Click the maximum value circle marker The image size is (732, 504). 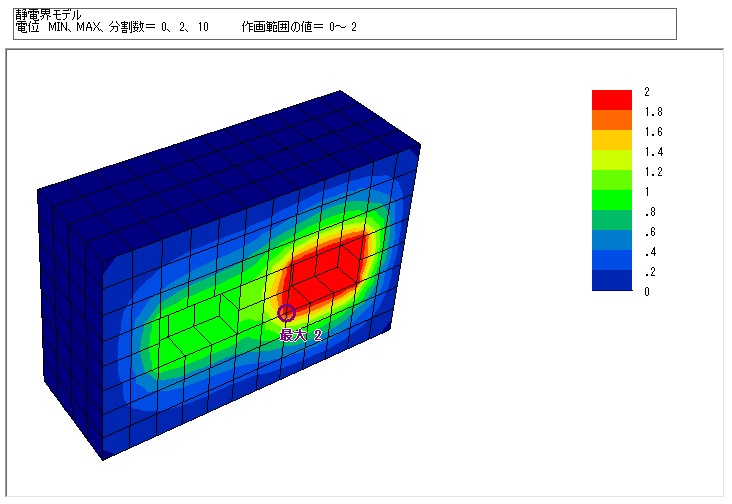(x=287, y=313)
